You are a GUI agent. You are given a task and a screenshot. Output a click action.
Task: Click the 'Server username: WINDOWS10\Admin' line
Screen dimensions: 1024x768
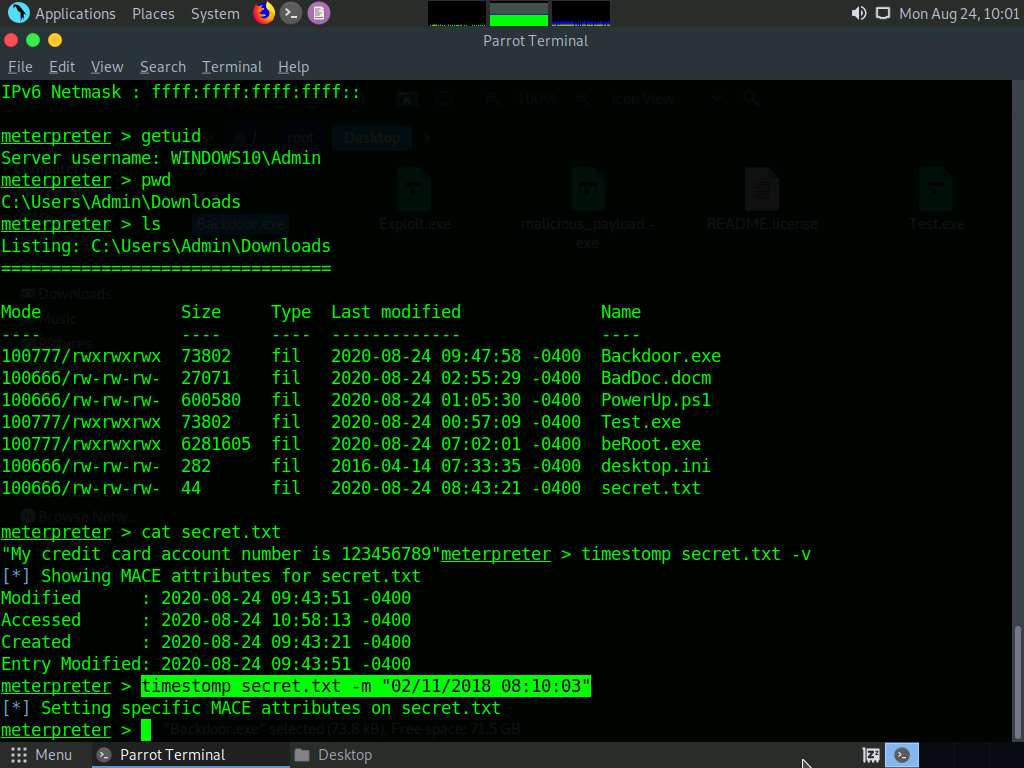pyautogui.click(x=161, y=158)
